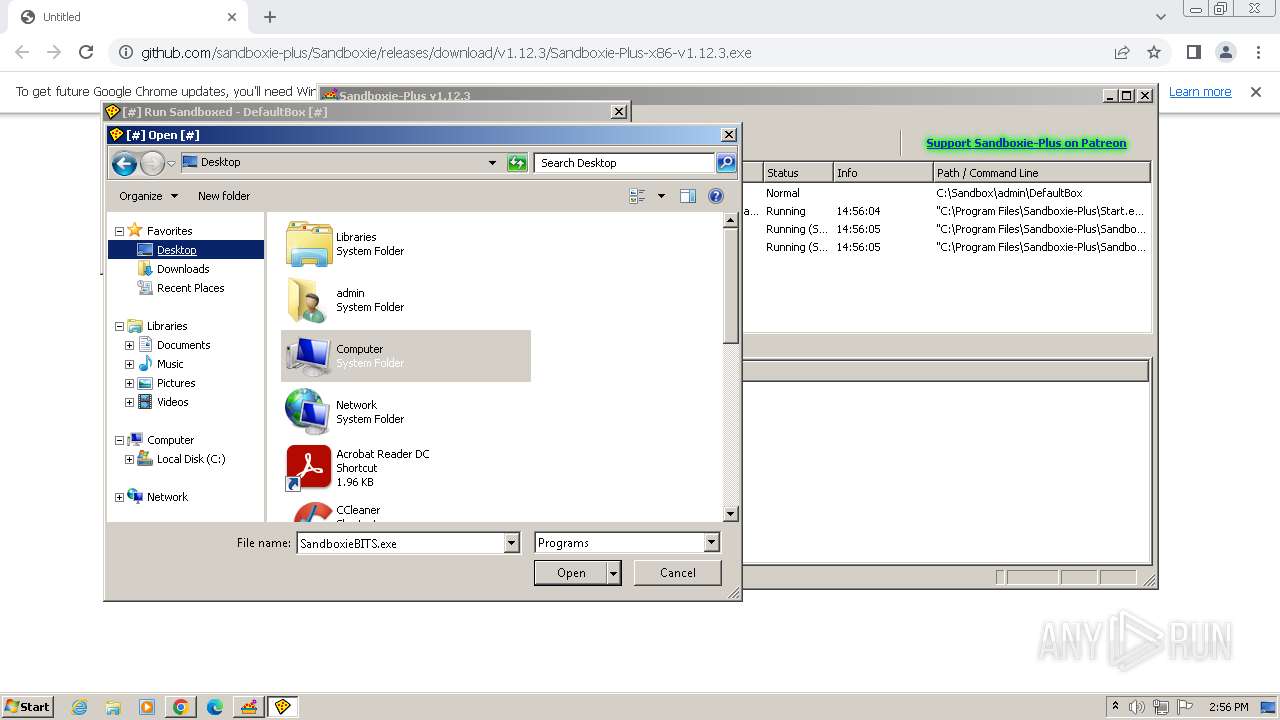1280x720 pixels.
Task: Click the Cancel button
Action: pyautogui.click(x=678, y=573)
